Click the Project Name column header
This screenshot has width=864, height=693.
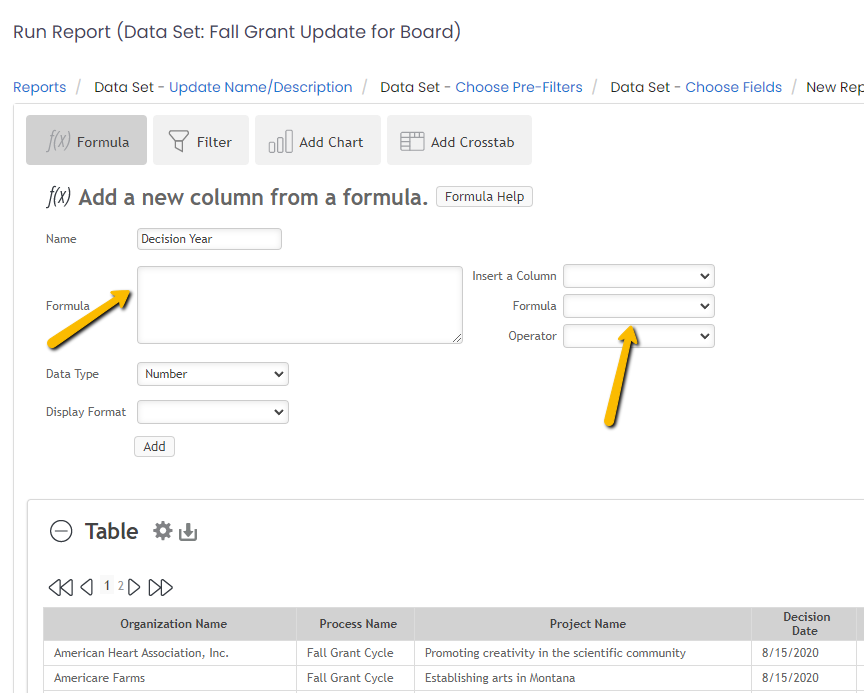point(583,624)
